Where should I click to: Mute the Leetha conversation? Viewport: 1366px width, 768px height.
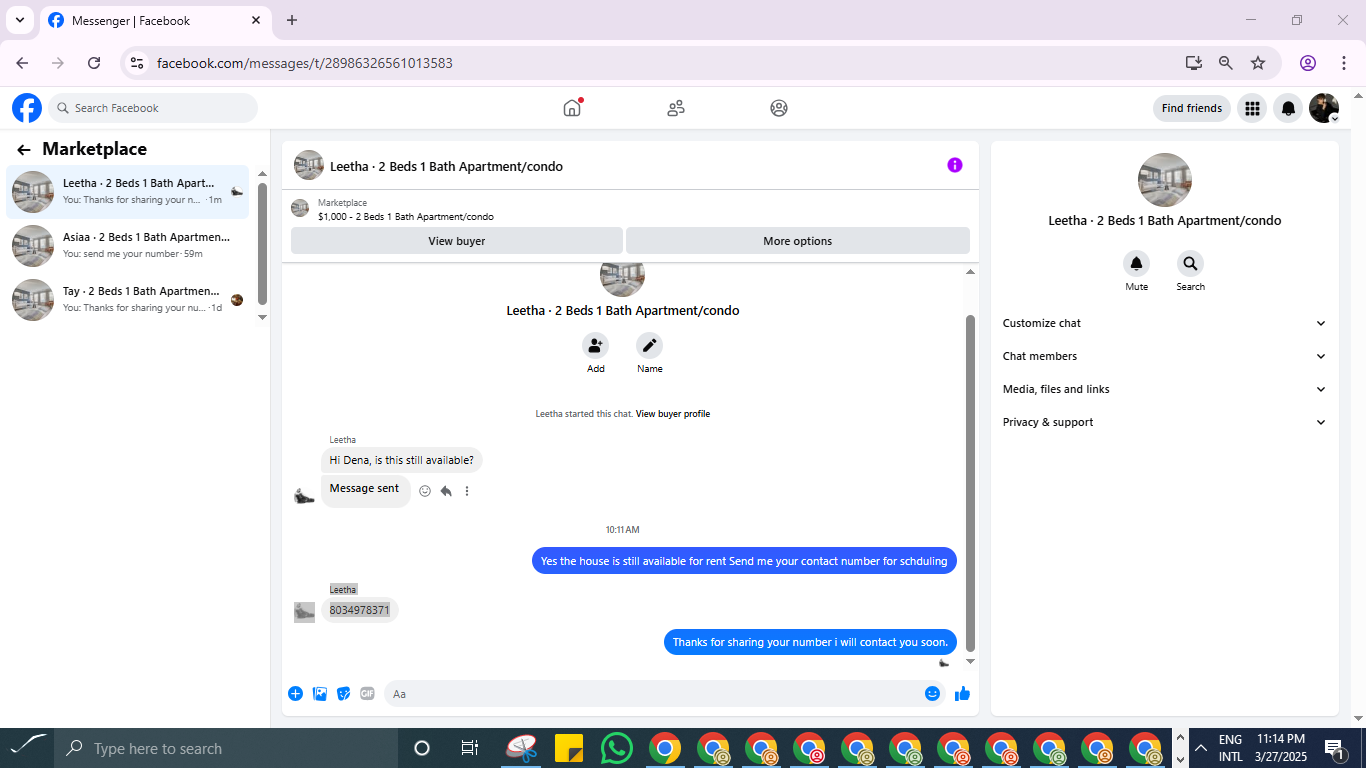coord(1136,264)
